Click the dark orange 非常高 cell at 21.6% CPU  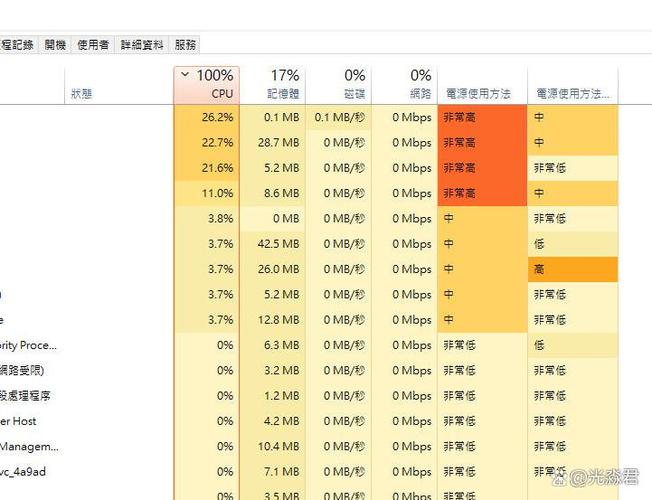pyautogui.click(x=481, y=168)
